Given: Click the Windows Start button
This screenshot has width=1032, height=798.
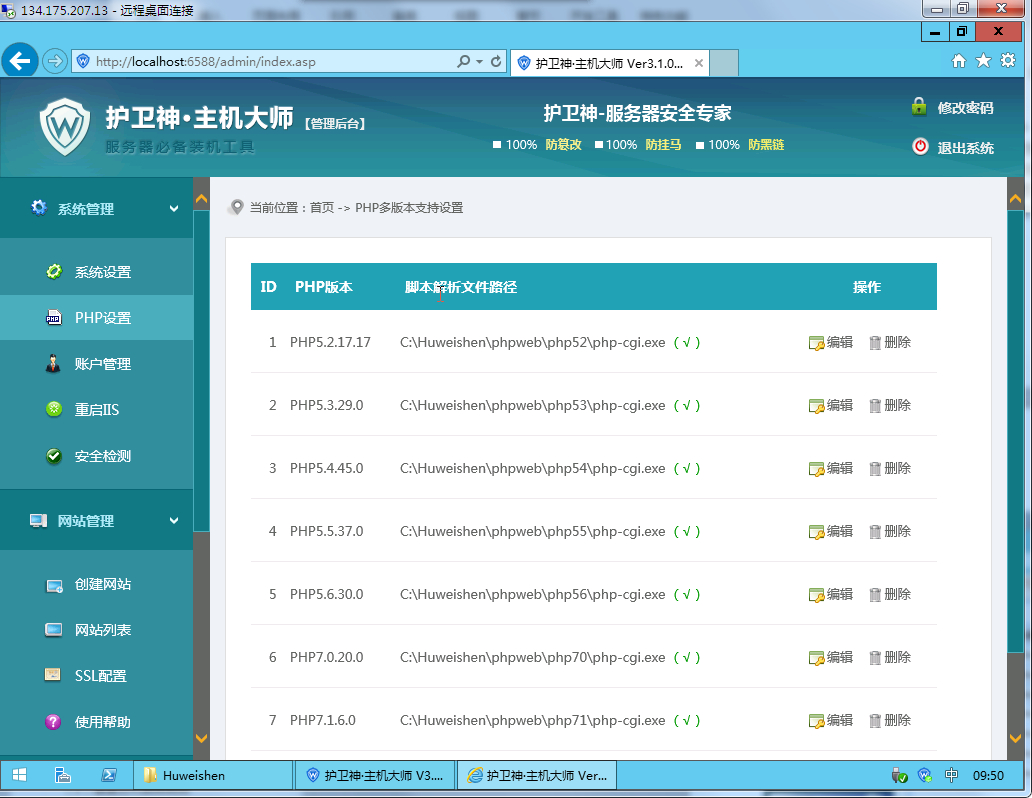Looking at the screenshot, I should [x=19, y=775].
